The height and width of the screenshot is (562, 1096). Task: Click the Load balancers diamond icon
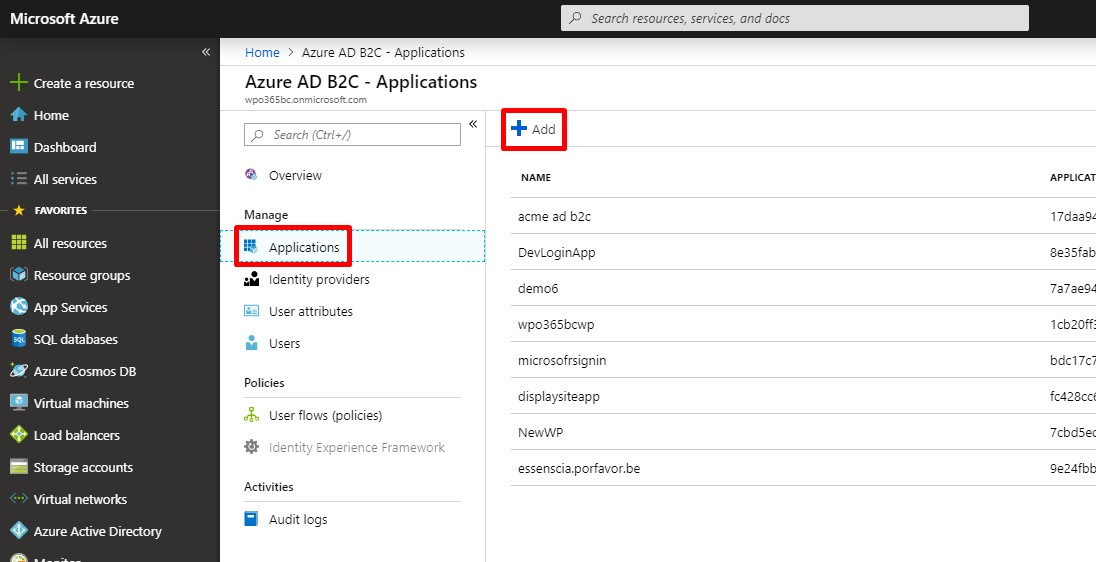click(x=18, y=435)
